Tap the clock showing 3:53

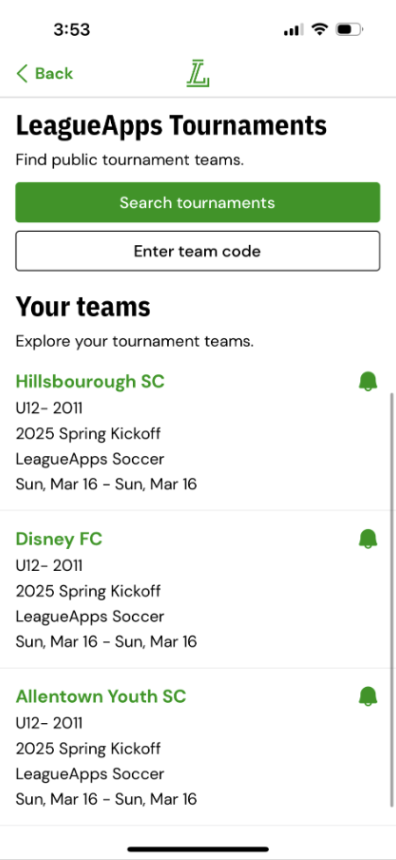pyautogui.click(x=71, y=30)
